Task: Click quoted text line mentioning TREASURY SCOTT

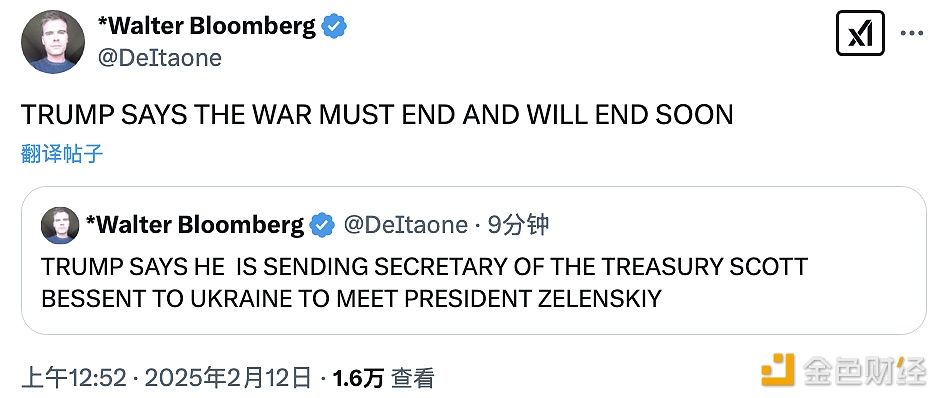Action: [425, 267]
